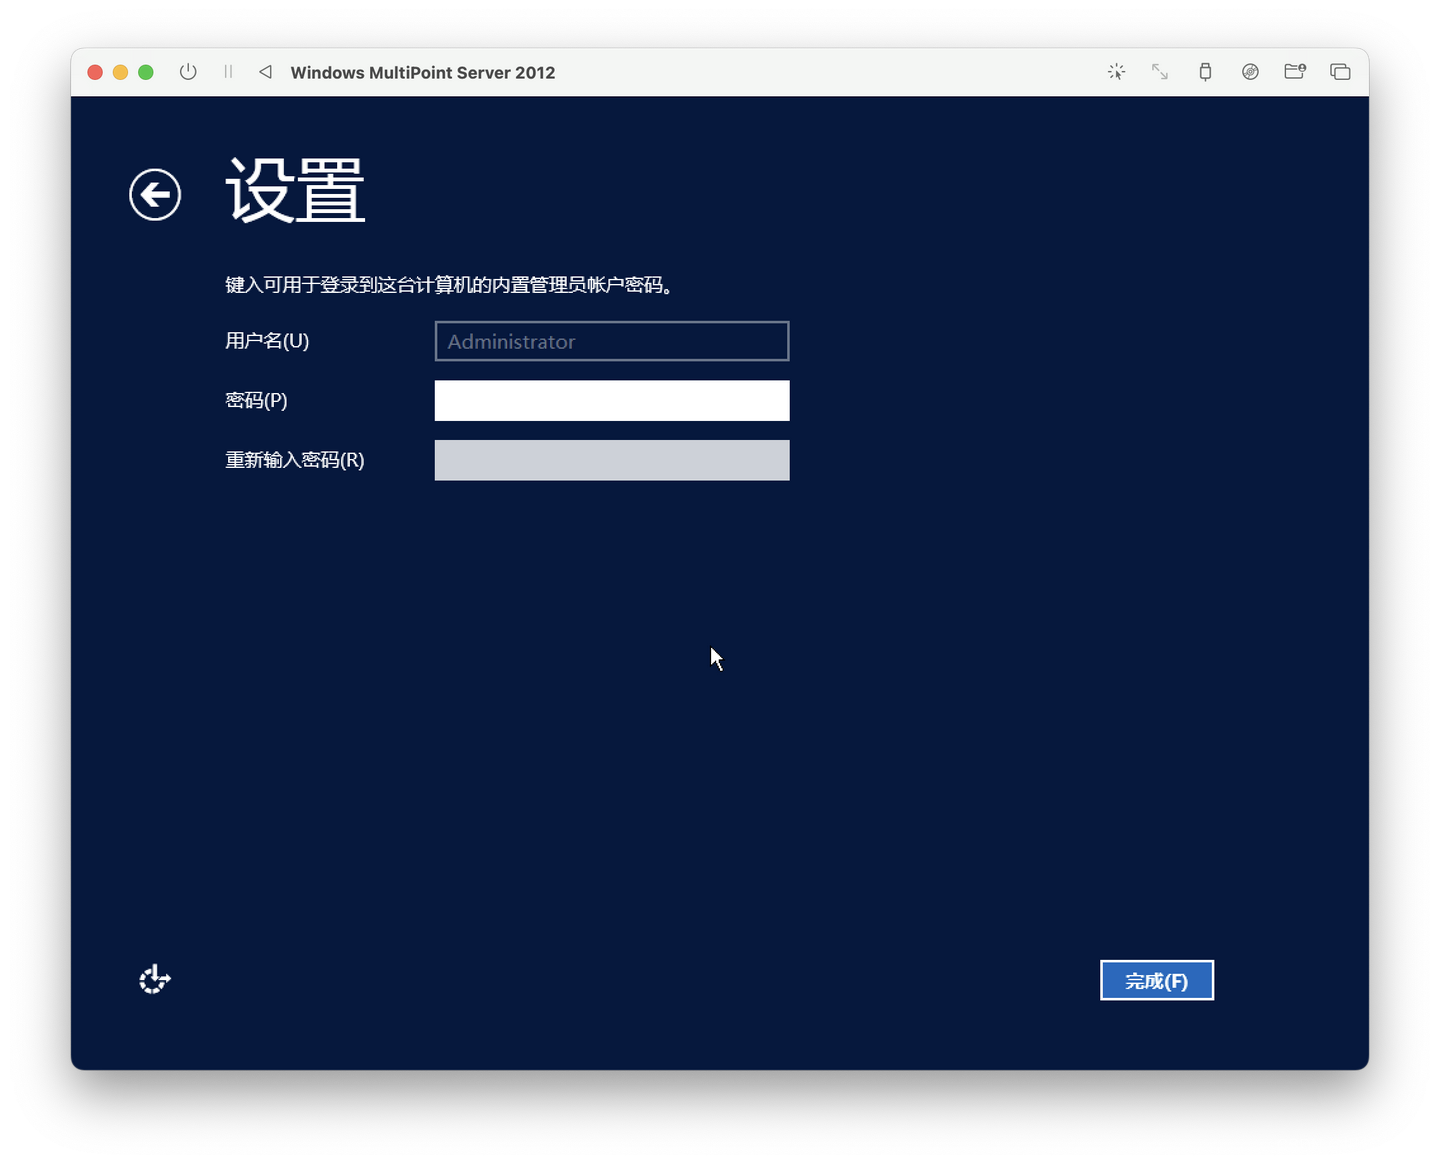Maximize the VM window with green button
This screenshot has height=1164, width=1440.
(146, 72)
